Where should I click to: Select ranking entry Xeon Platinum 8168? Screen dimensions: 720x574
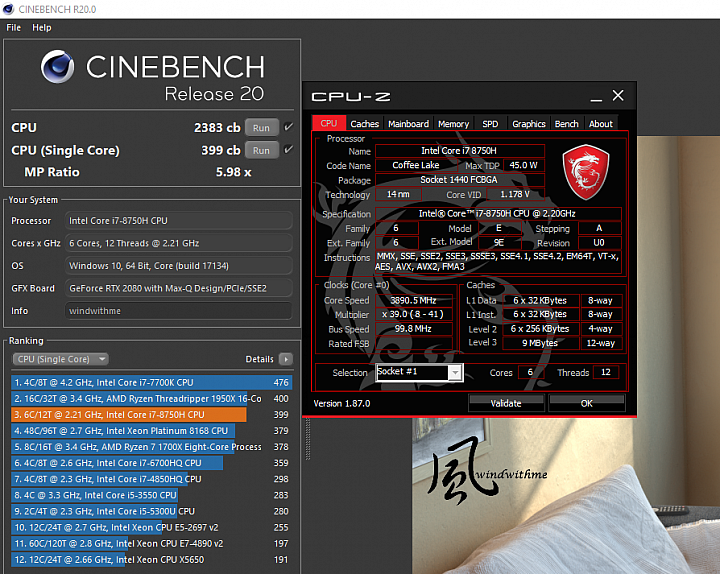click(152, 430)
